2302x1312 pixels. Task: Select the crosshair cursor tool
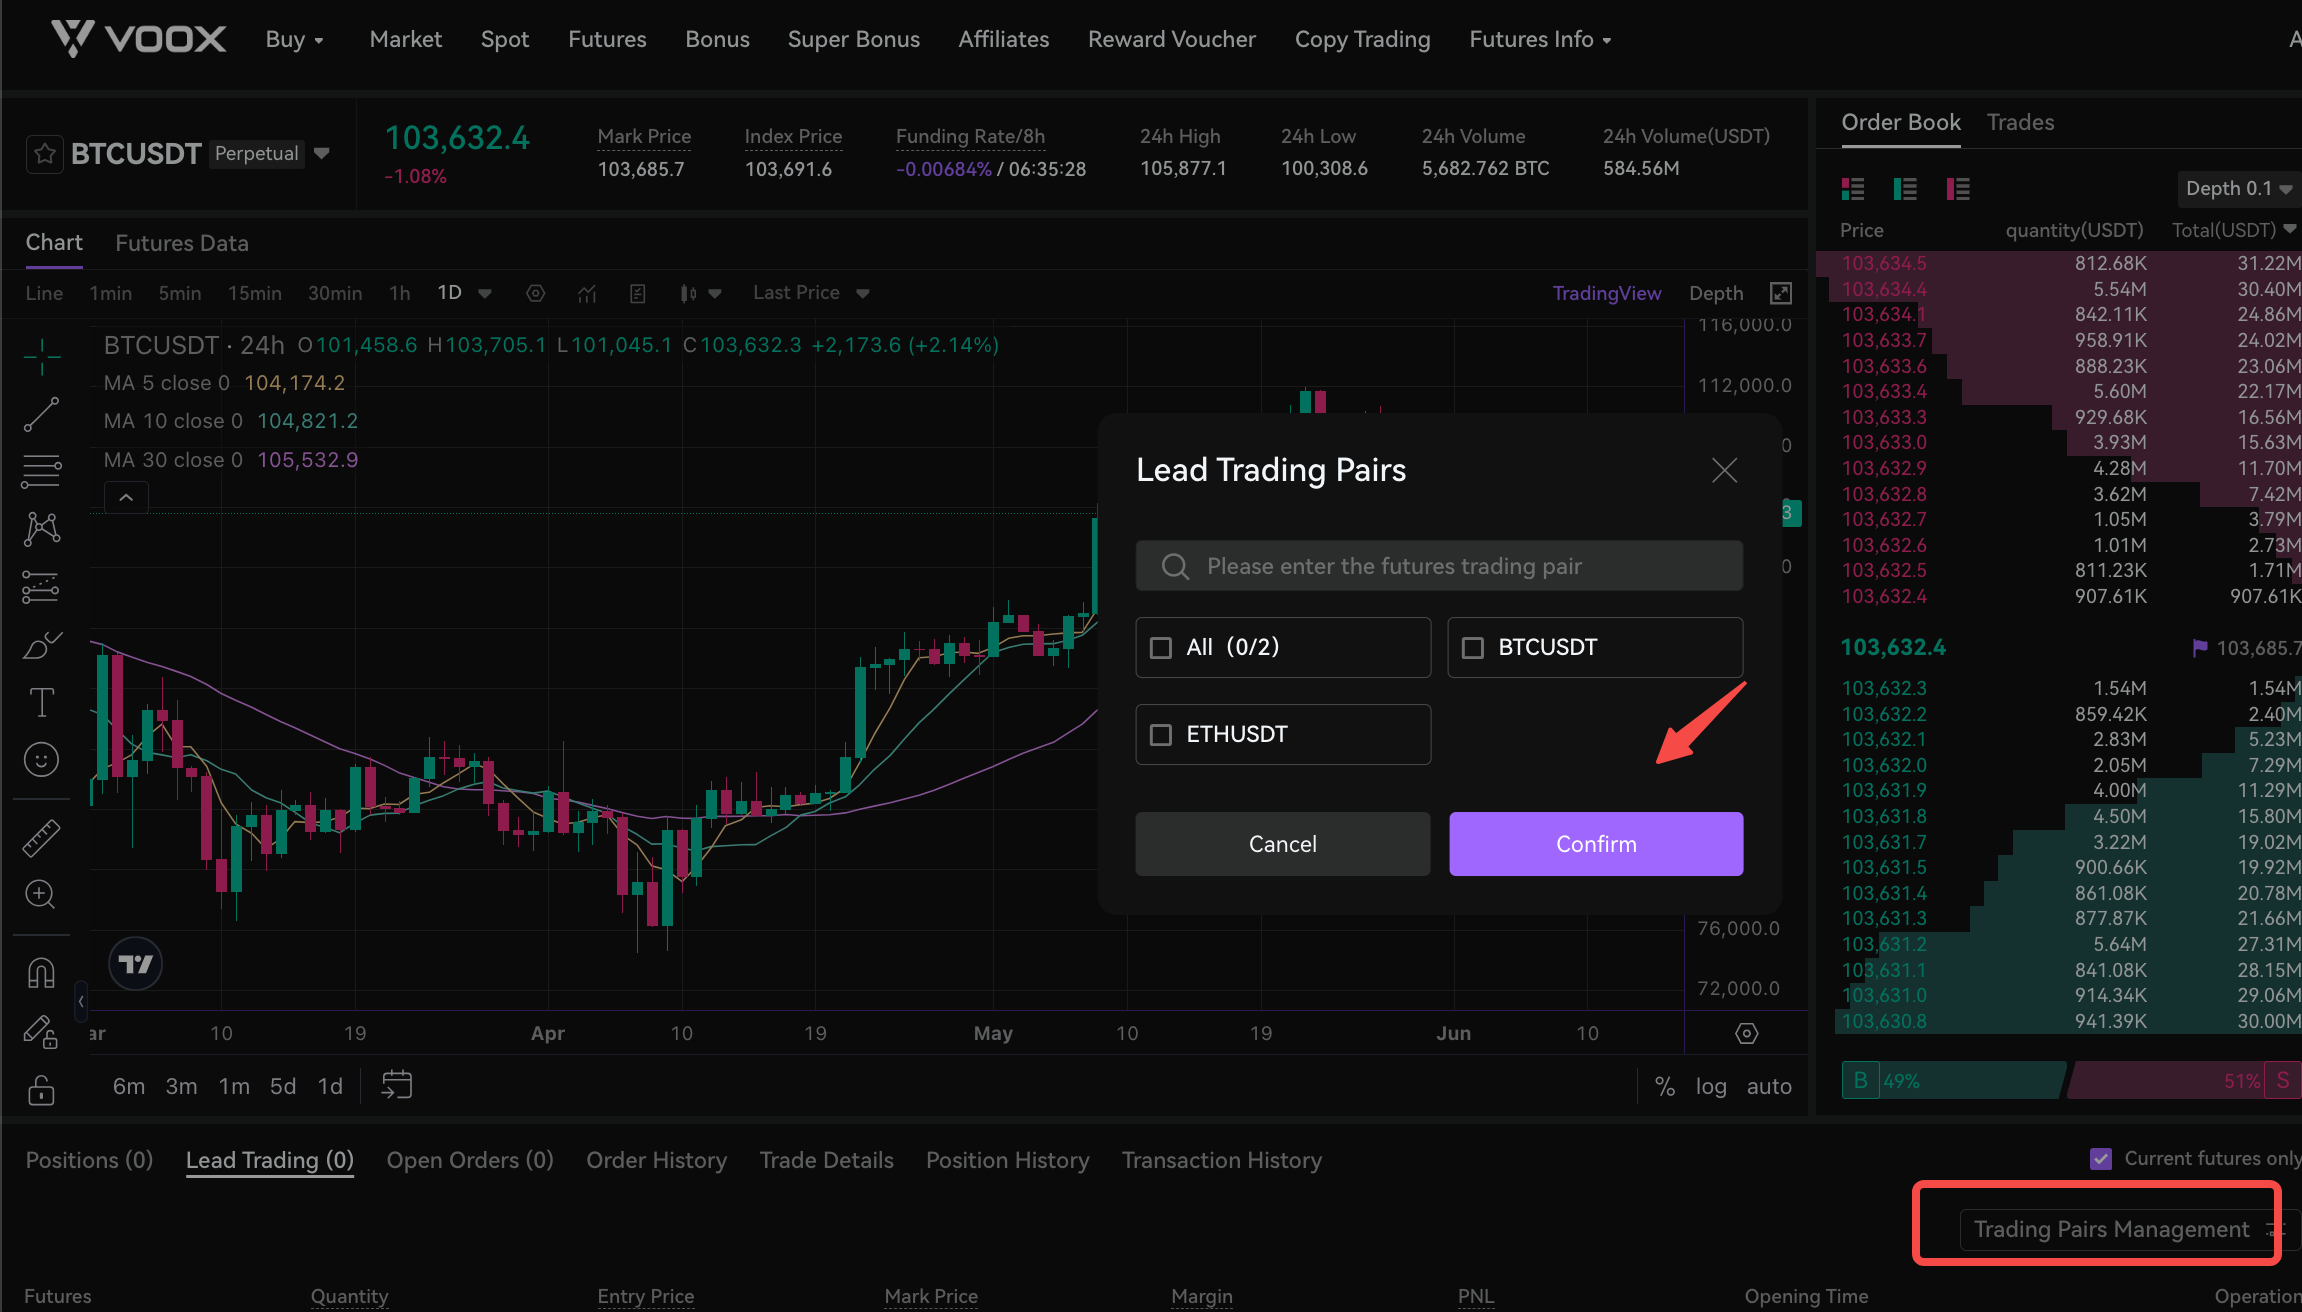(x=42, y=356)
